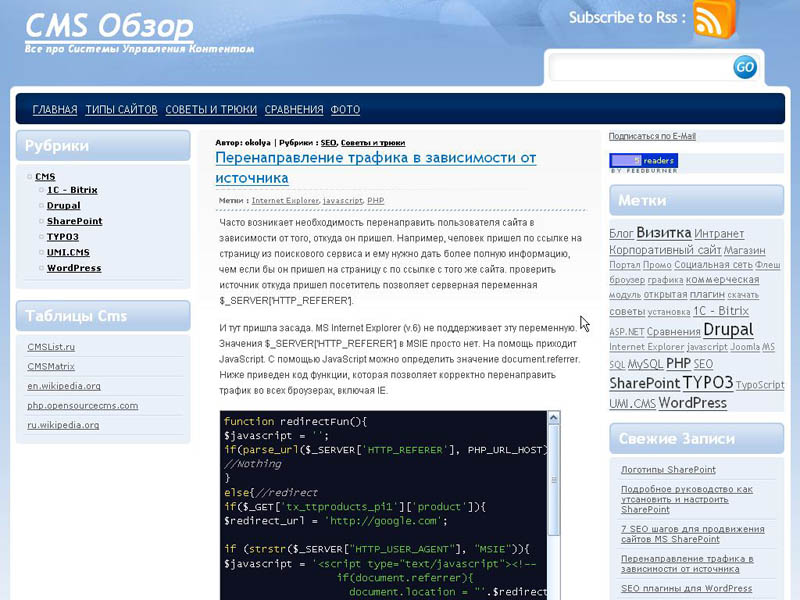
Task: Click the orange RSS feed icon
Action: pos(714,19)
